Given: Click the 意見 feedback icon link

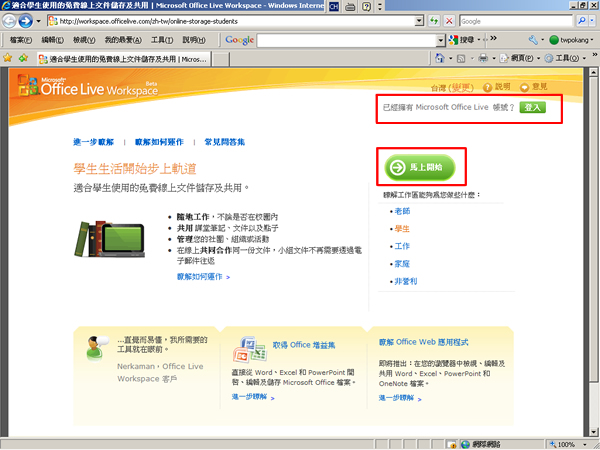Looking at the screenshot, I should pos(533,87).
